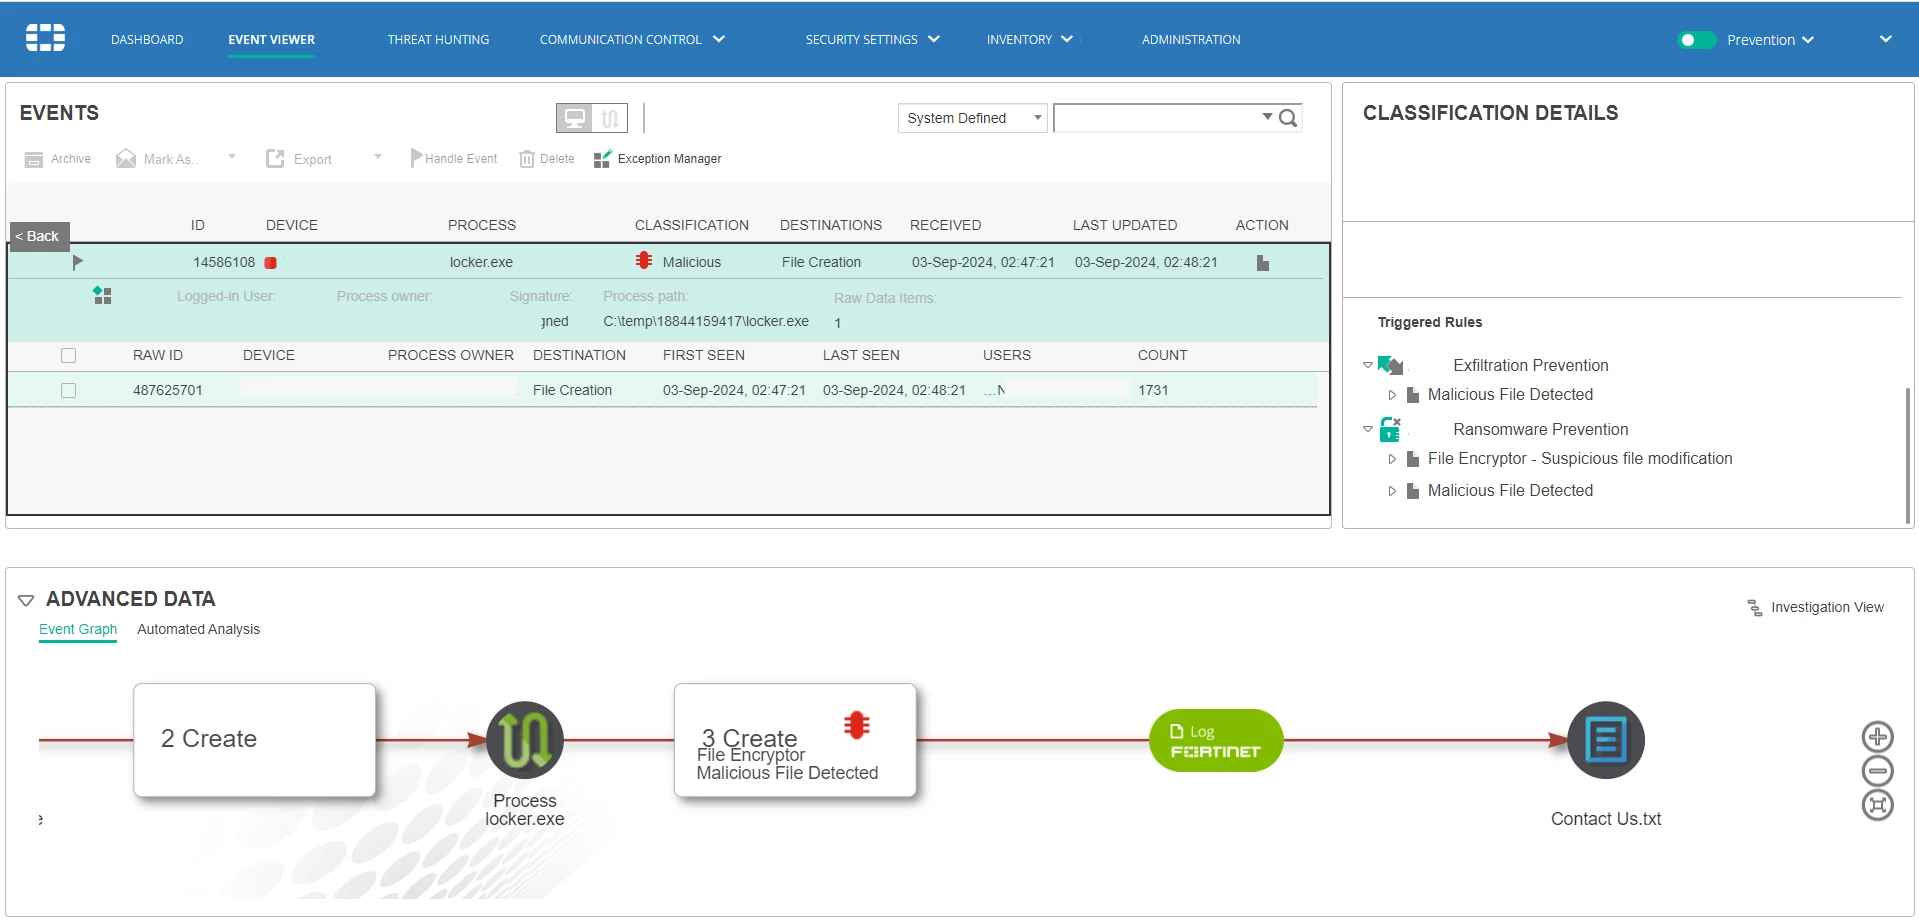Expand Malicious File Detected under Exfiltration Prevention
This screenshot has width=1919, height=920.
pyautogui.click(x=1392, y=395)
